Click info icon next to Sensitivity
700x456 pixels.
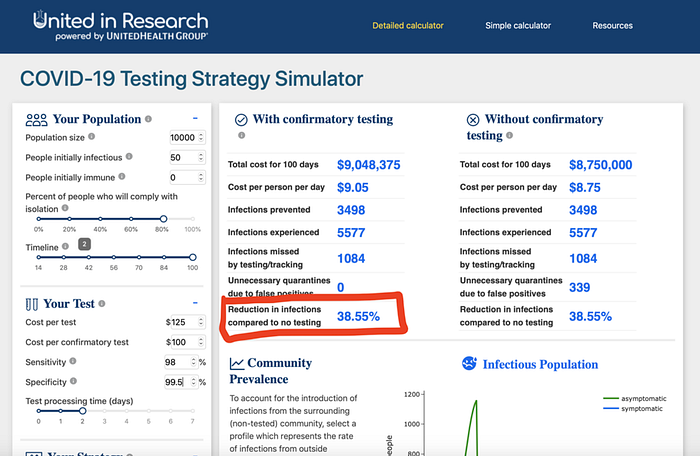click(x=73, y=361)
